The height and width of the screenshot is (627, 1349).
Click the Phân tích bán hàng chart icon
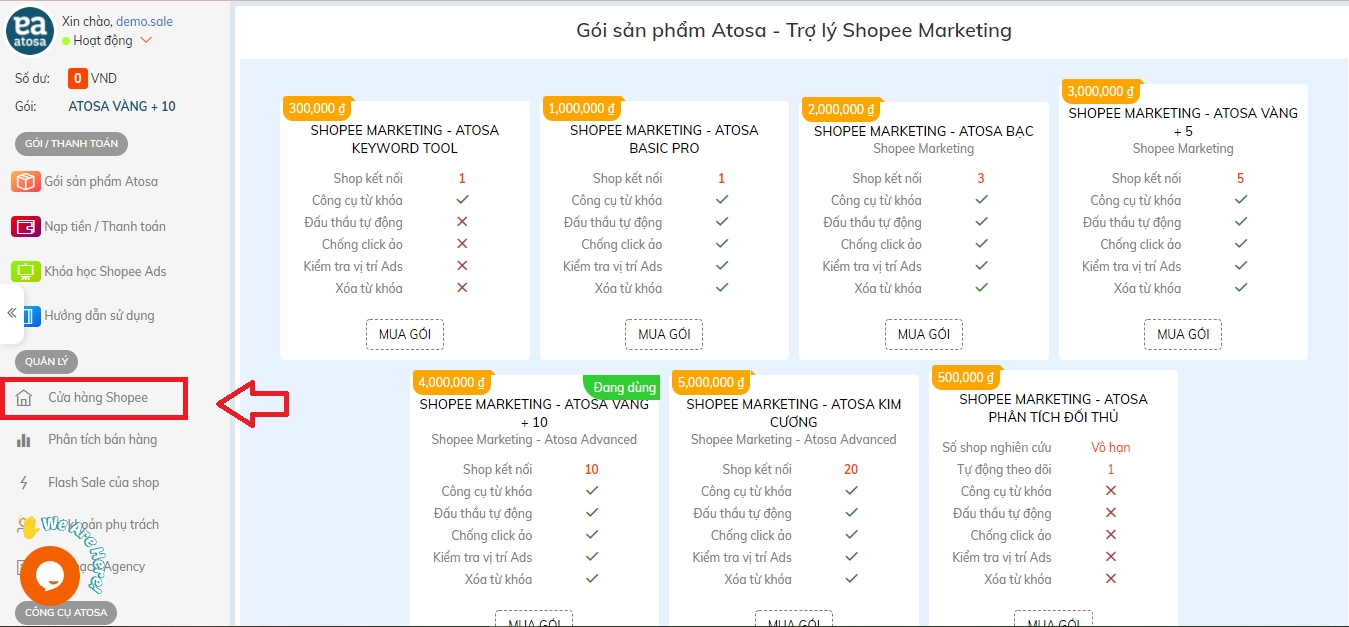click(25, 440)
